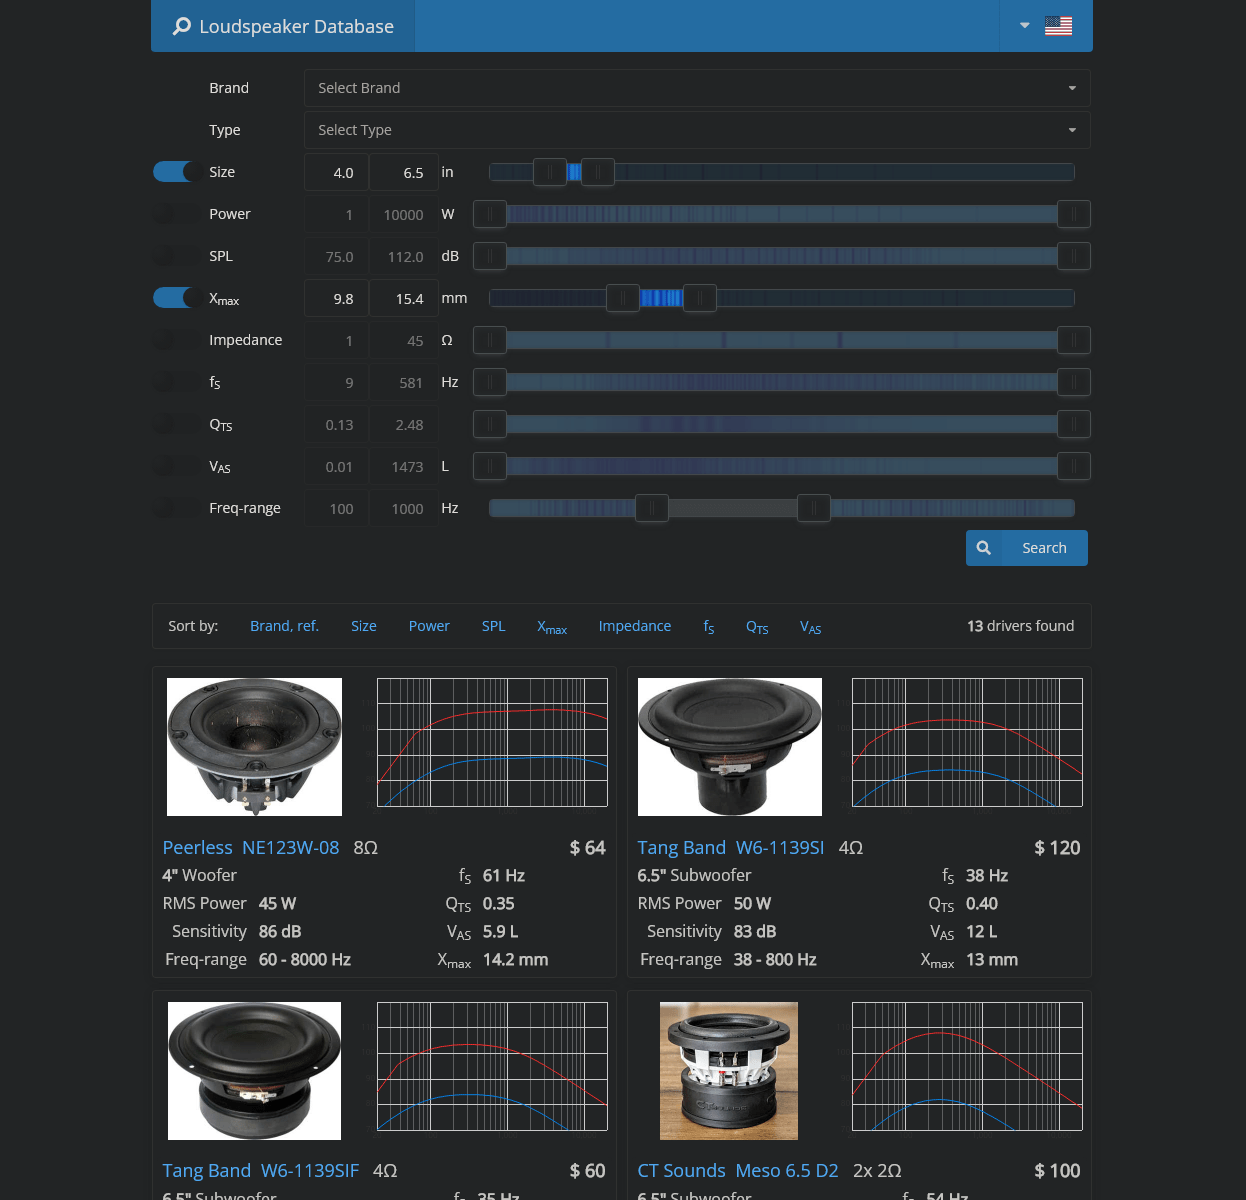Screen dimensions: 1246x1200
Task: Open the CT Sounds Meso response graph
Action: 967,1066
